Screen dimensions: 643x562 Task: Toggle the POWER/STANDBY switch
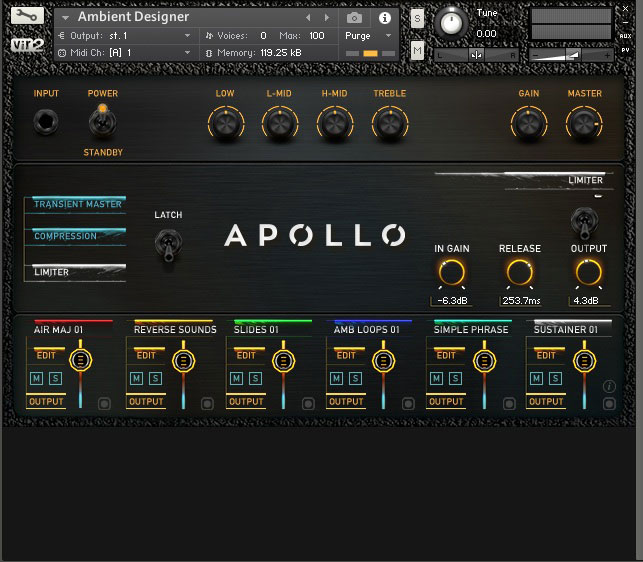103,122
